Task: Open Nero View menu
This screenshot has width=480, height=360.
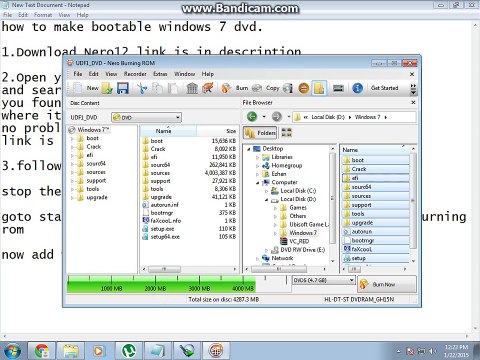Action: (111, 74)
